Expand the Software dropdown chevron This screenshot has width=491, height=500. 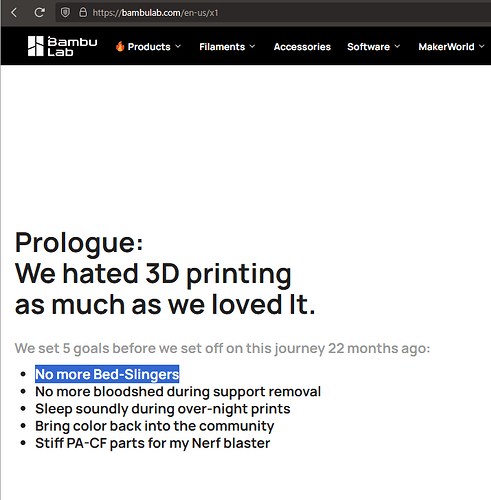397,46
